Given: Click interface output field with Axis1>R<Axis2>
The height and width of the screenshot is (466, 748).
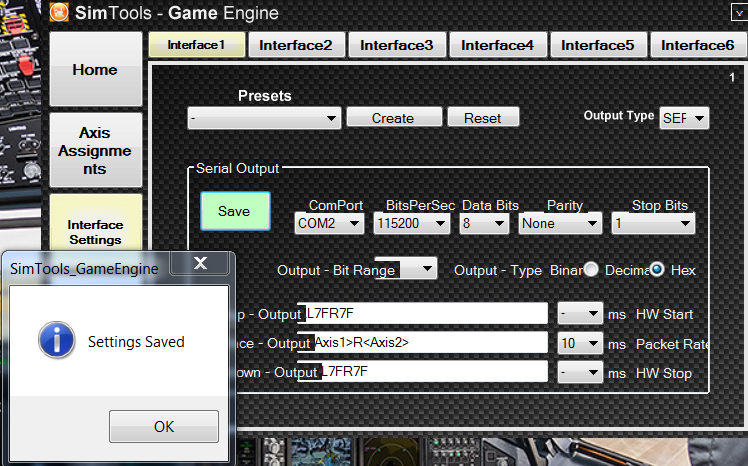Looking at the screenshot, I should pos(422,342).
